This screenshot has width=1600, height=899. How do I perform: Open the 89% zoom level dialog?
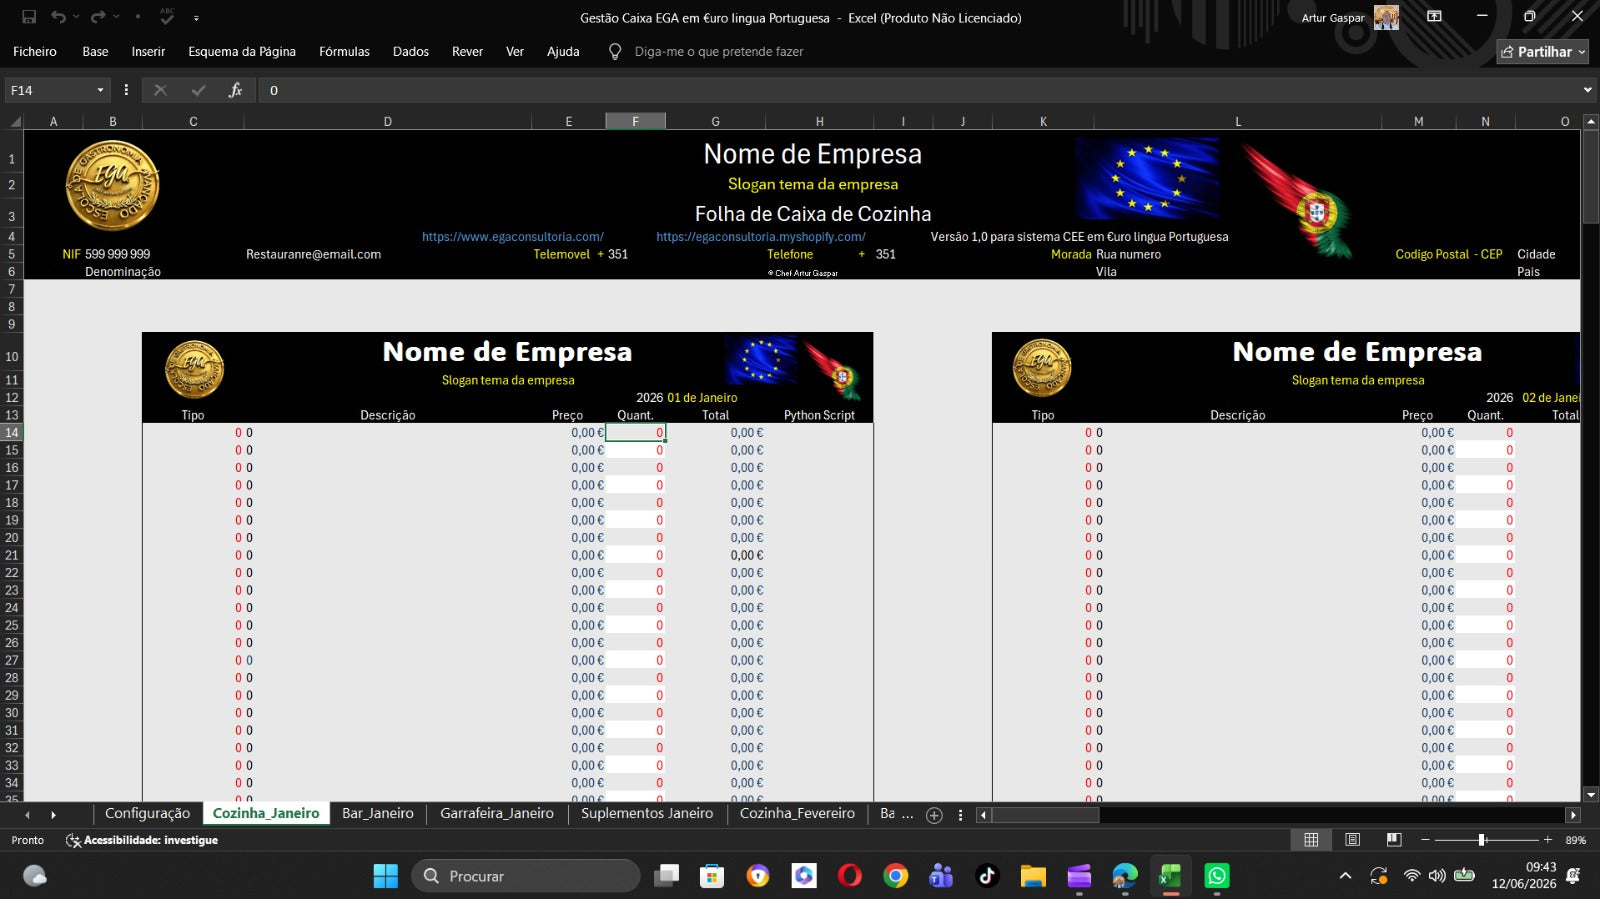click(1576, 840)
